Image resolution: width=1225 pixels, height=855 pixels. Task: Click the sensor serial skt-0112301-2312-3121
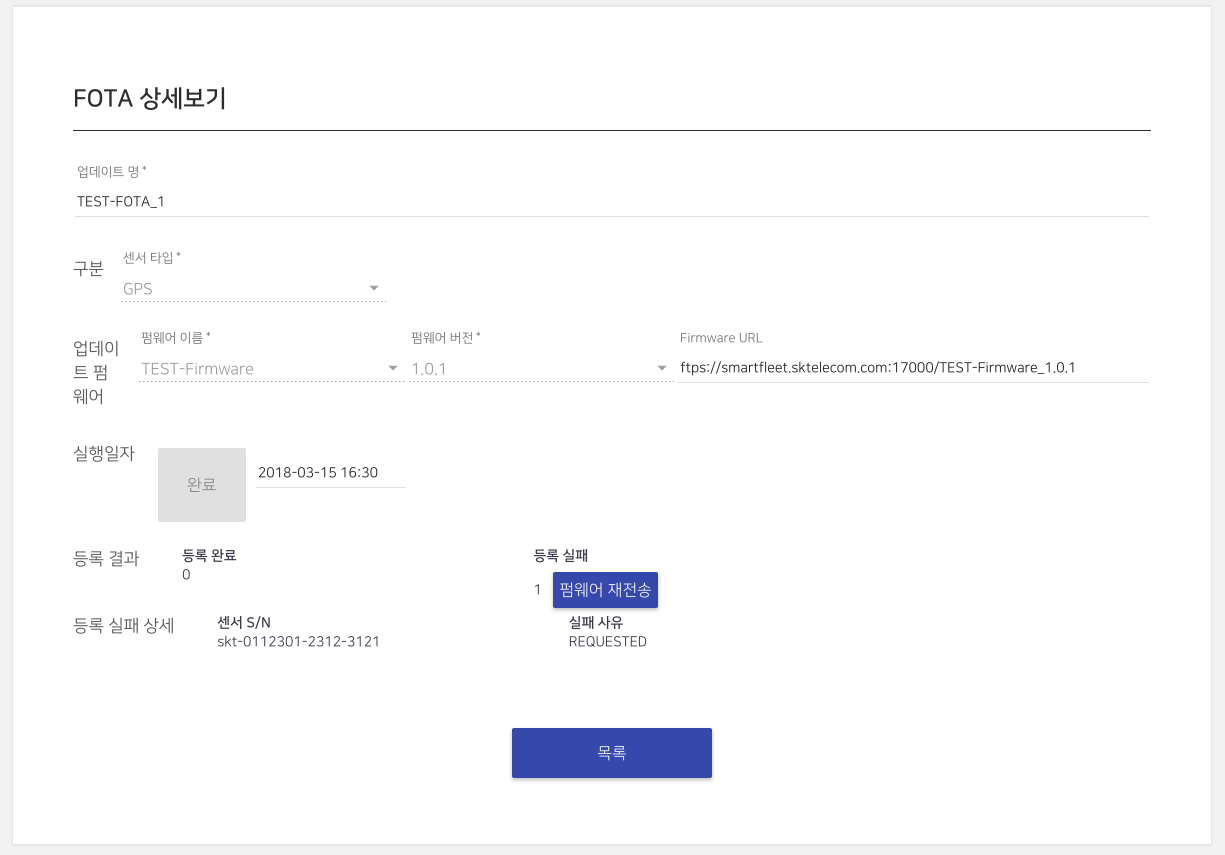pyautogui.click(x=298, y=642)
